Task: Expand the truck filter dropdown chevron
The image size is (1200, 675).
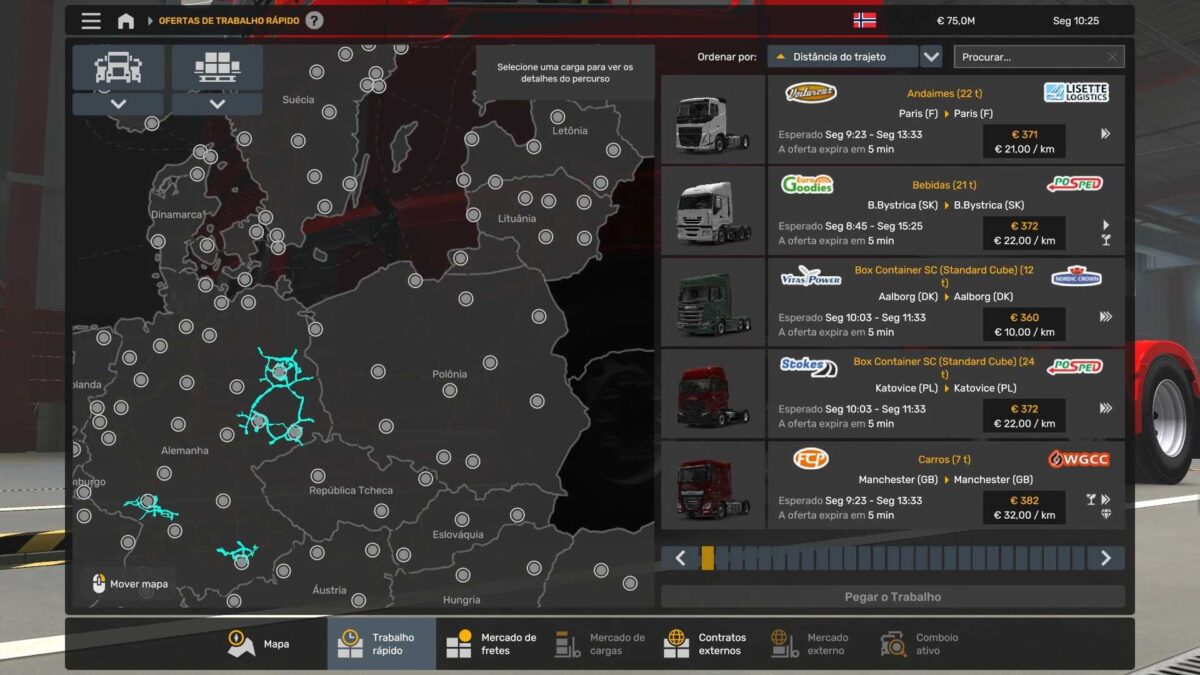Action: pos(118,104)
